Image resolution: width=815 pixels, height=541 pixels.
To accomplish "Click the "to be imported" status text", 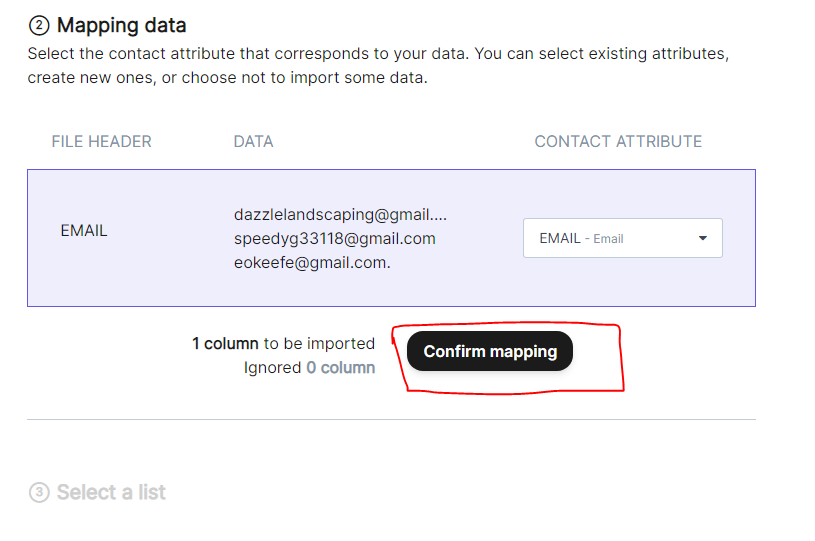I will click(x=319, y=344).
